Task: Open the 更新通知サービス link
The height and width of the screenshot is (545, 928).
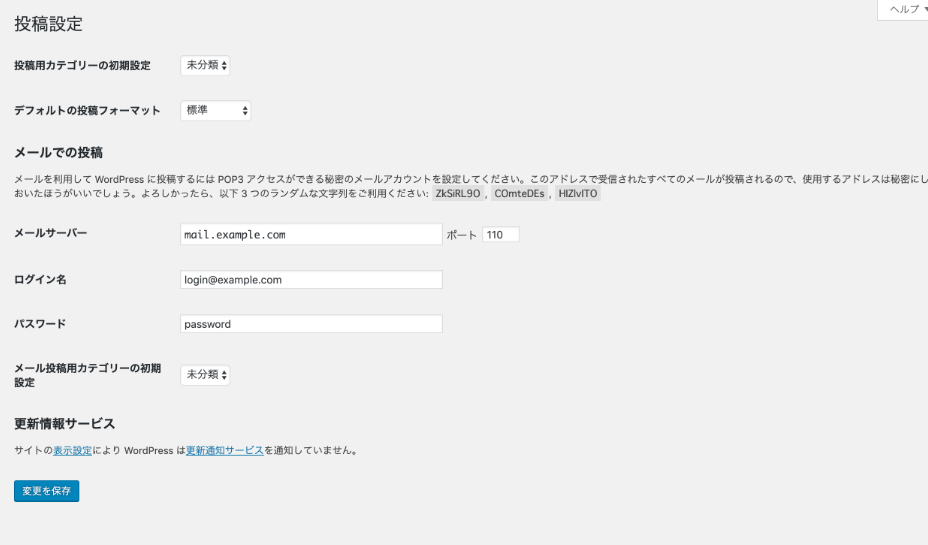Action: click(225, 451)
